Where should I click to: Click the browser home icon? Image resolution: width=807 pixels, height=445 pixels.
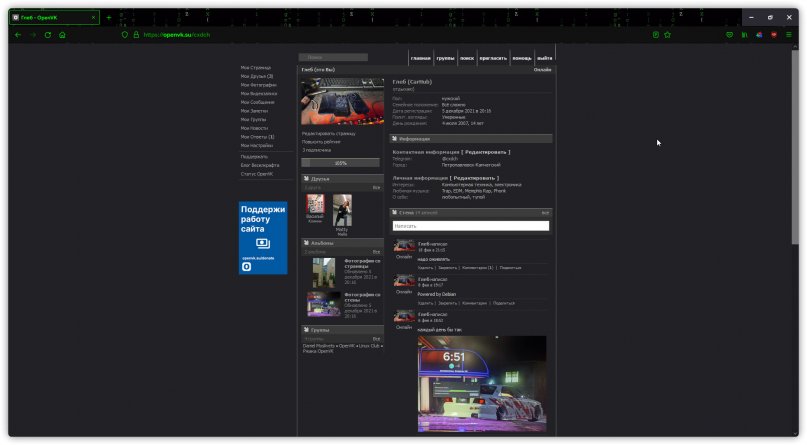pyautogui.click(x=62, y=35)
